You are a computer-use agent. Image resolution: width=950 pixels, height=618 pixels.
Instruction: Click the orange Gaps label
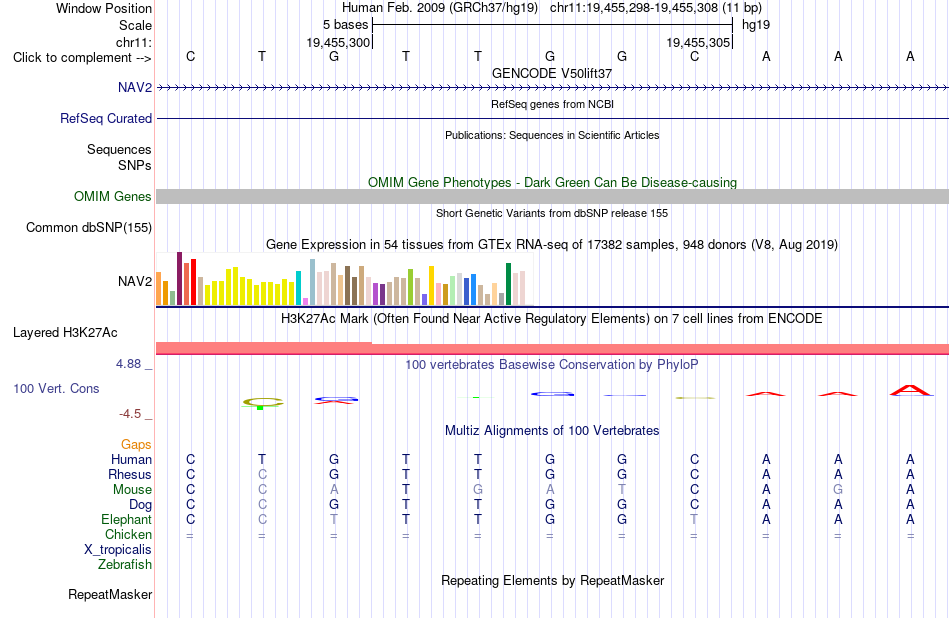pos(136,445)
